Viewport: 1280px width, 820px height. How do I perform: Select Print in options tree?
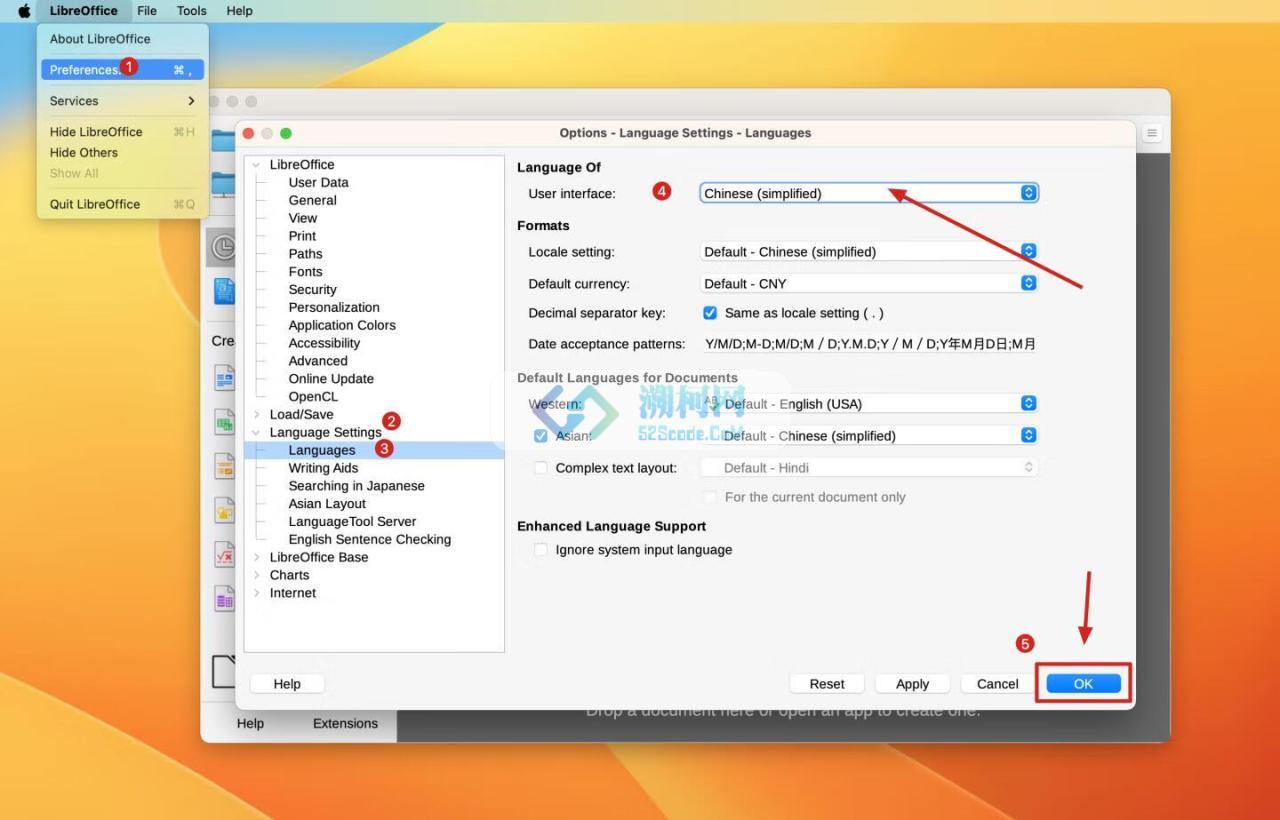pos(302,237)
